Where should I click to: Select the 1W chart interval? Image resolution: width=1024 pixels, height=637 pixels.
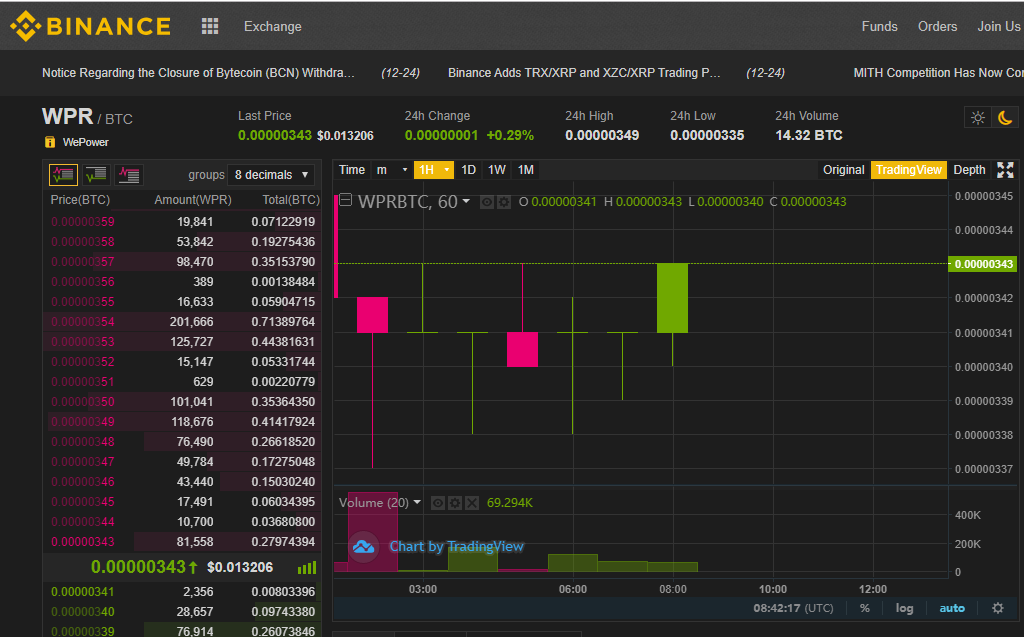pos(497,170)
